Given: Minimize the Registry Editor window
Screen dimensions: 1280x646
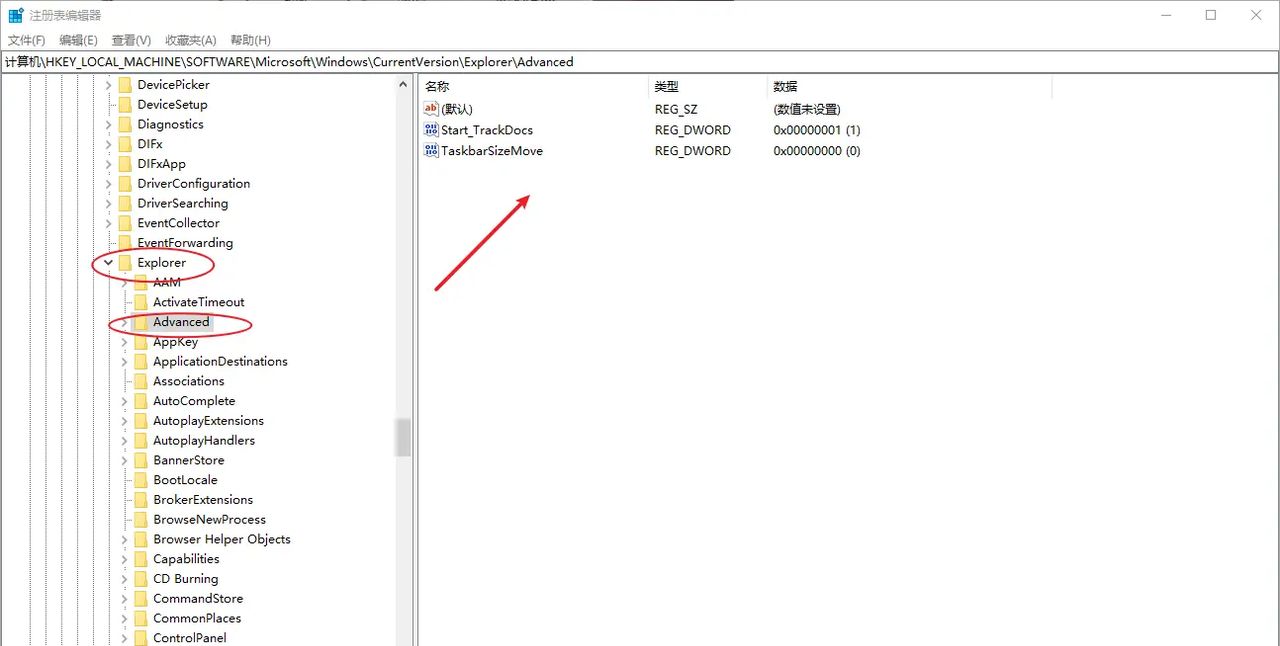Looking at the screenshot, I should [1165, 15].
